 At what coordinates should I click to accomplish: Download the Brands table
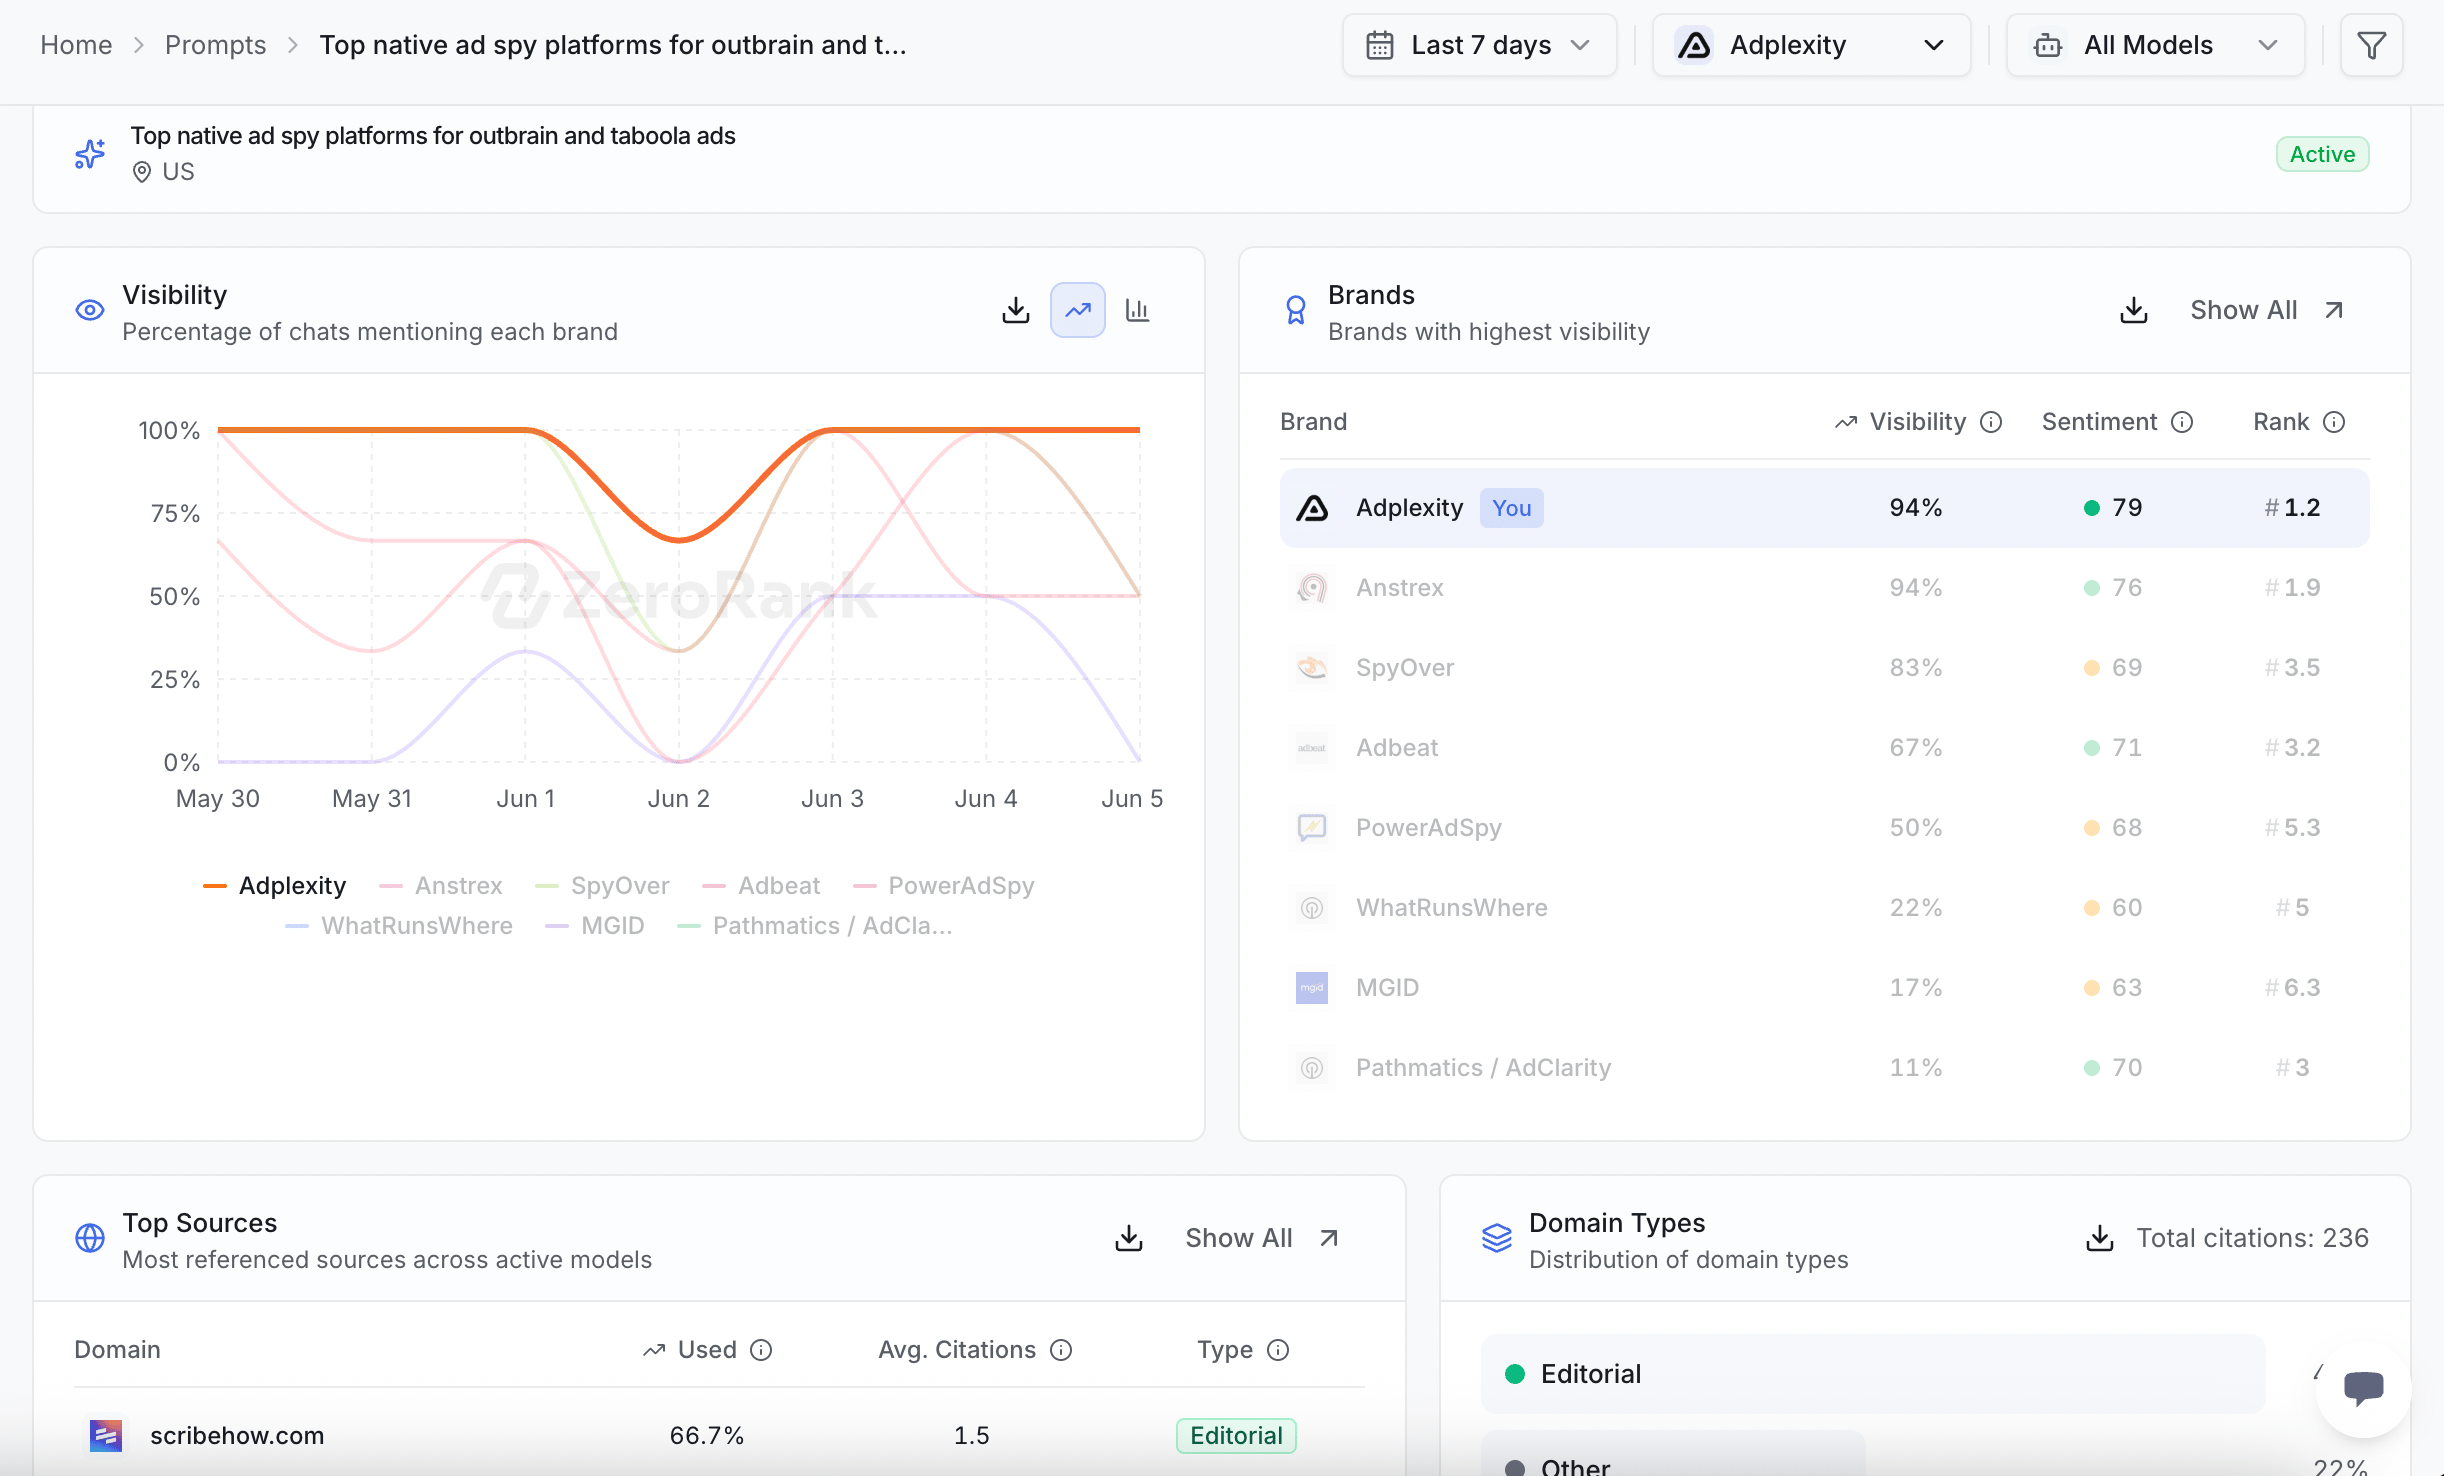(2133, 310)
